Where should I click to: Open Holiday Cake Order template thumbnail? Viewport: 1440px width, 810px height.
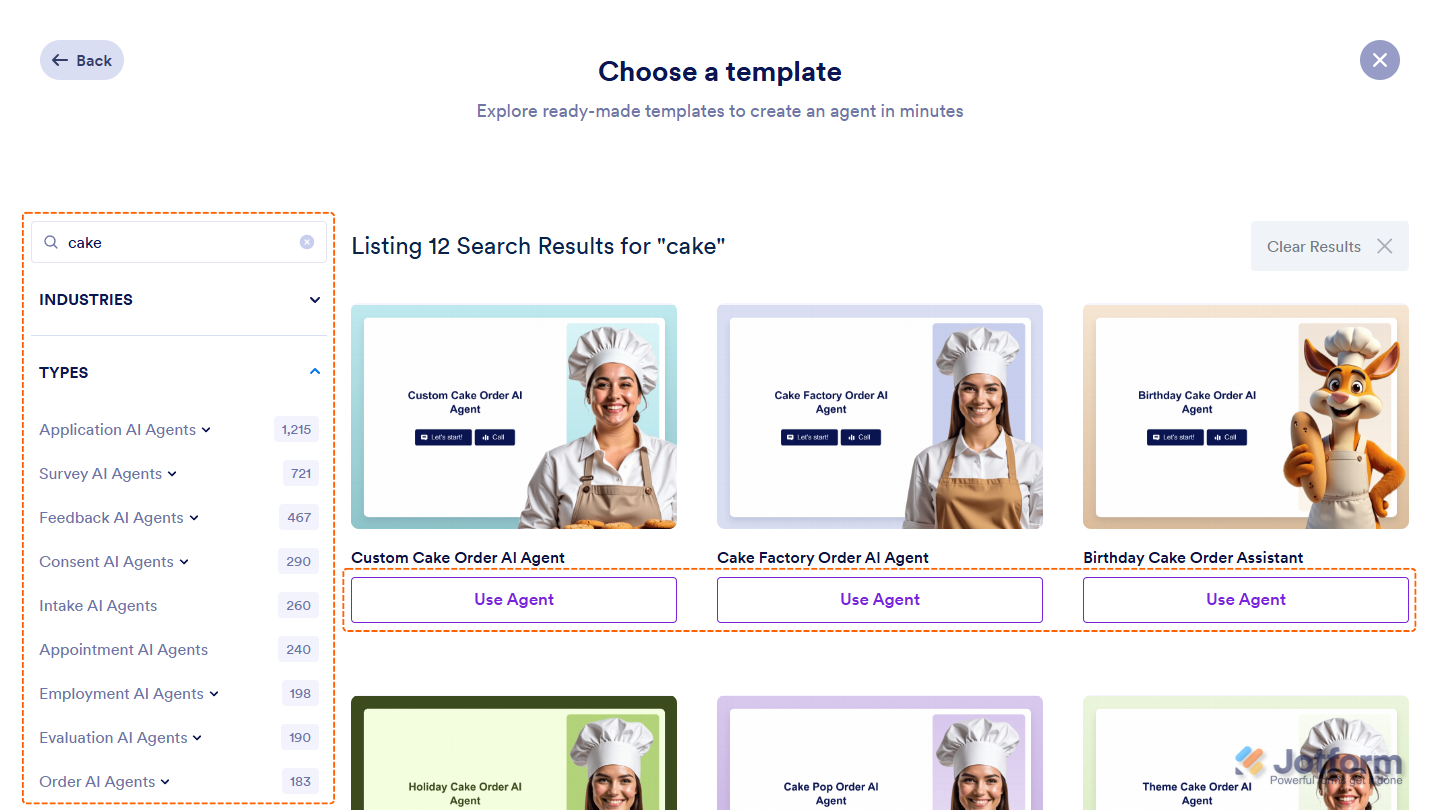(514, 753)
